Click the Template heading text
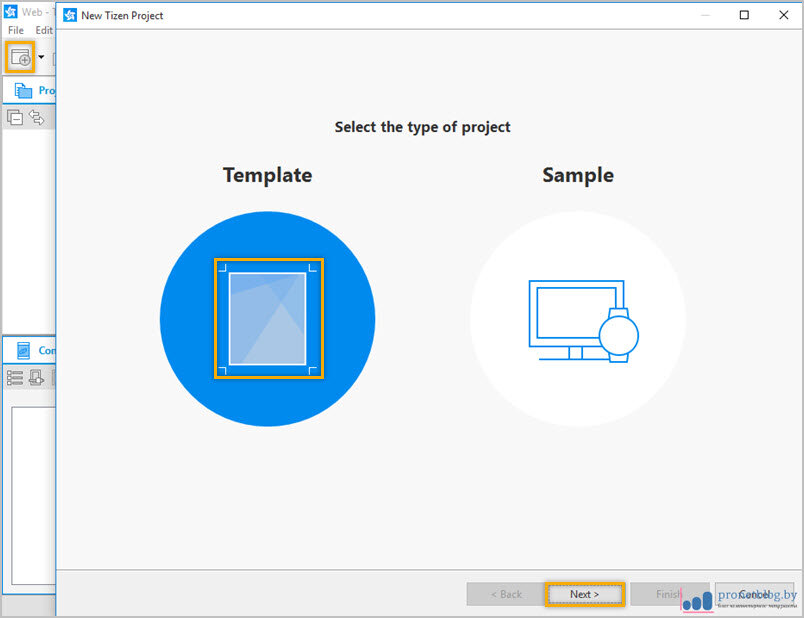Image resolution: width=804 pixels, height=618 pixels. [x=268, y=175]
